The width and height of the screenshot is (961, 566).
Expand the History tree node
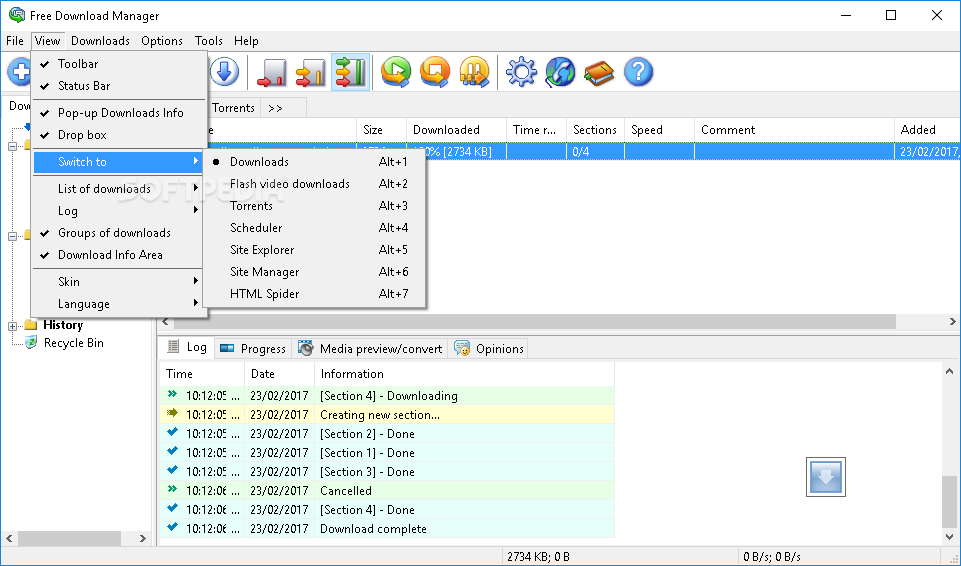(12, 326)
